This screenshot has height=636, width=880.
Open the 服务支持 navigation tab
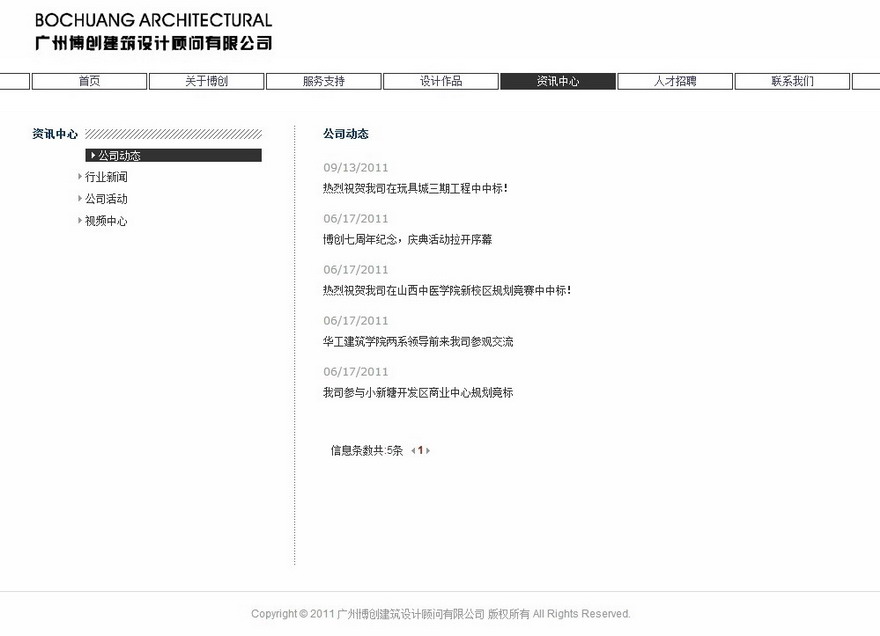(x=324, y=81)
